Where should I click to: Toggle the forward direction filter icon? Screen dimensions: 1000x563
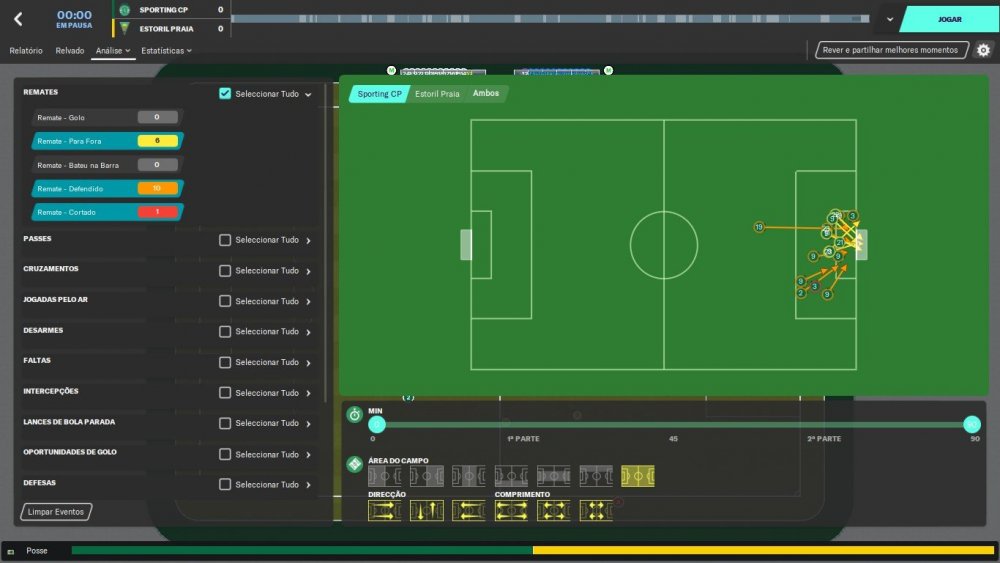[x=385, y=511]
